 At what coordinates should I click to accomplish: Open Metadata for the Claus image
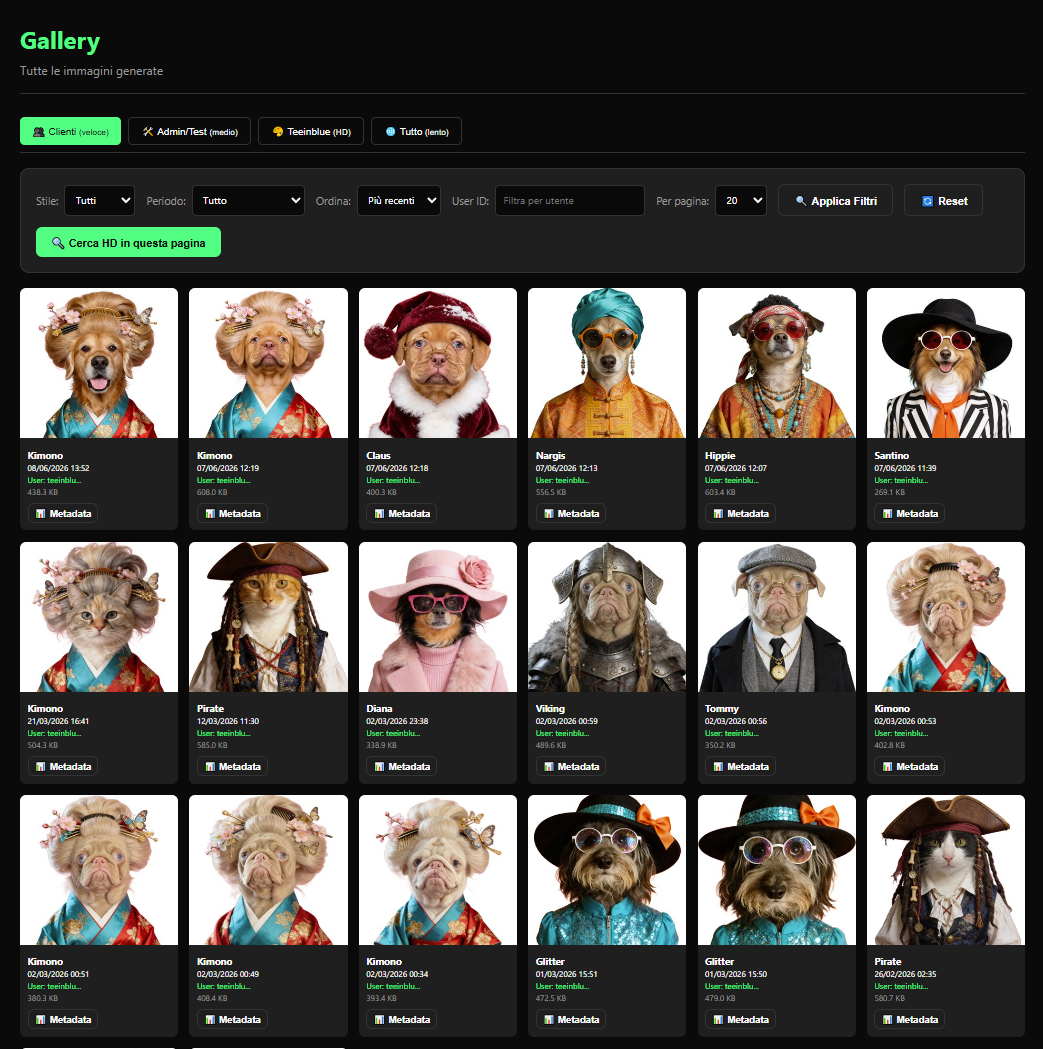click(401, 514)
